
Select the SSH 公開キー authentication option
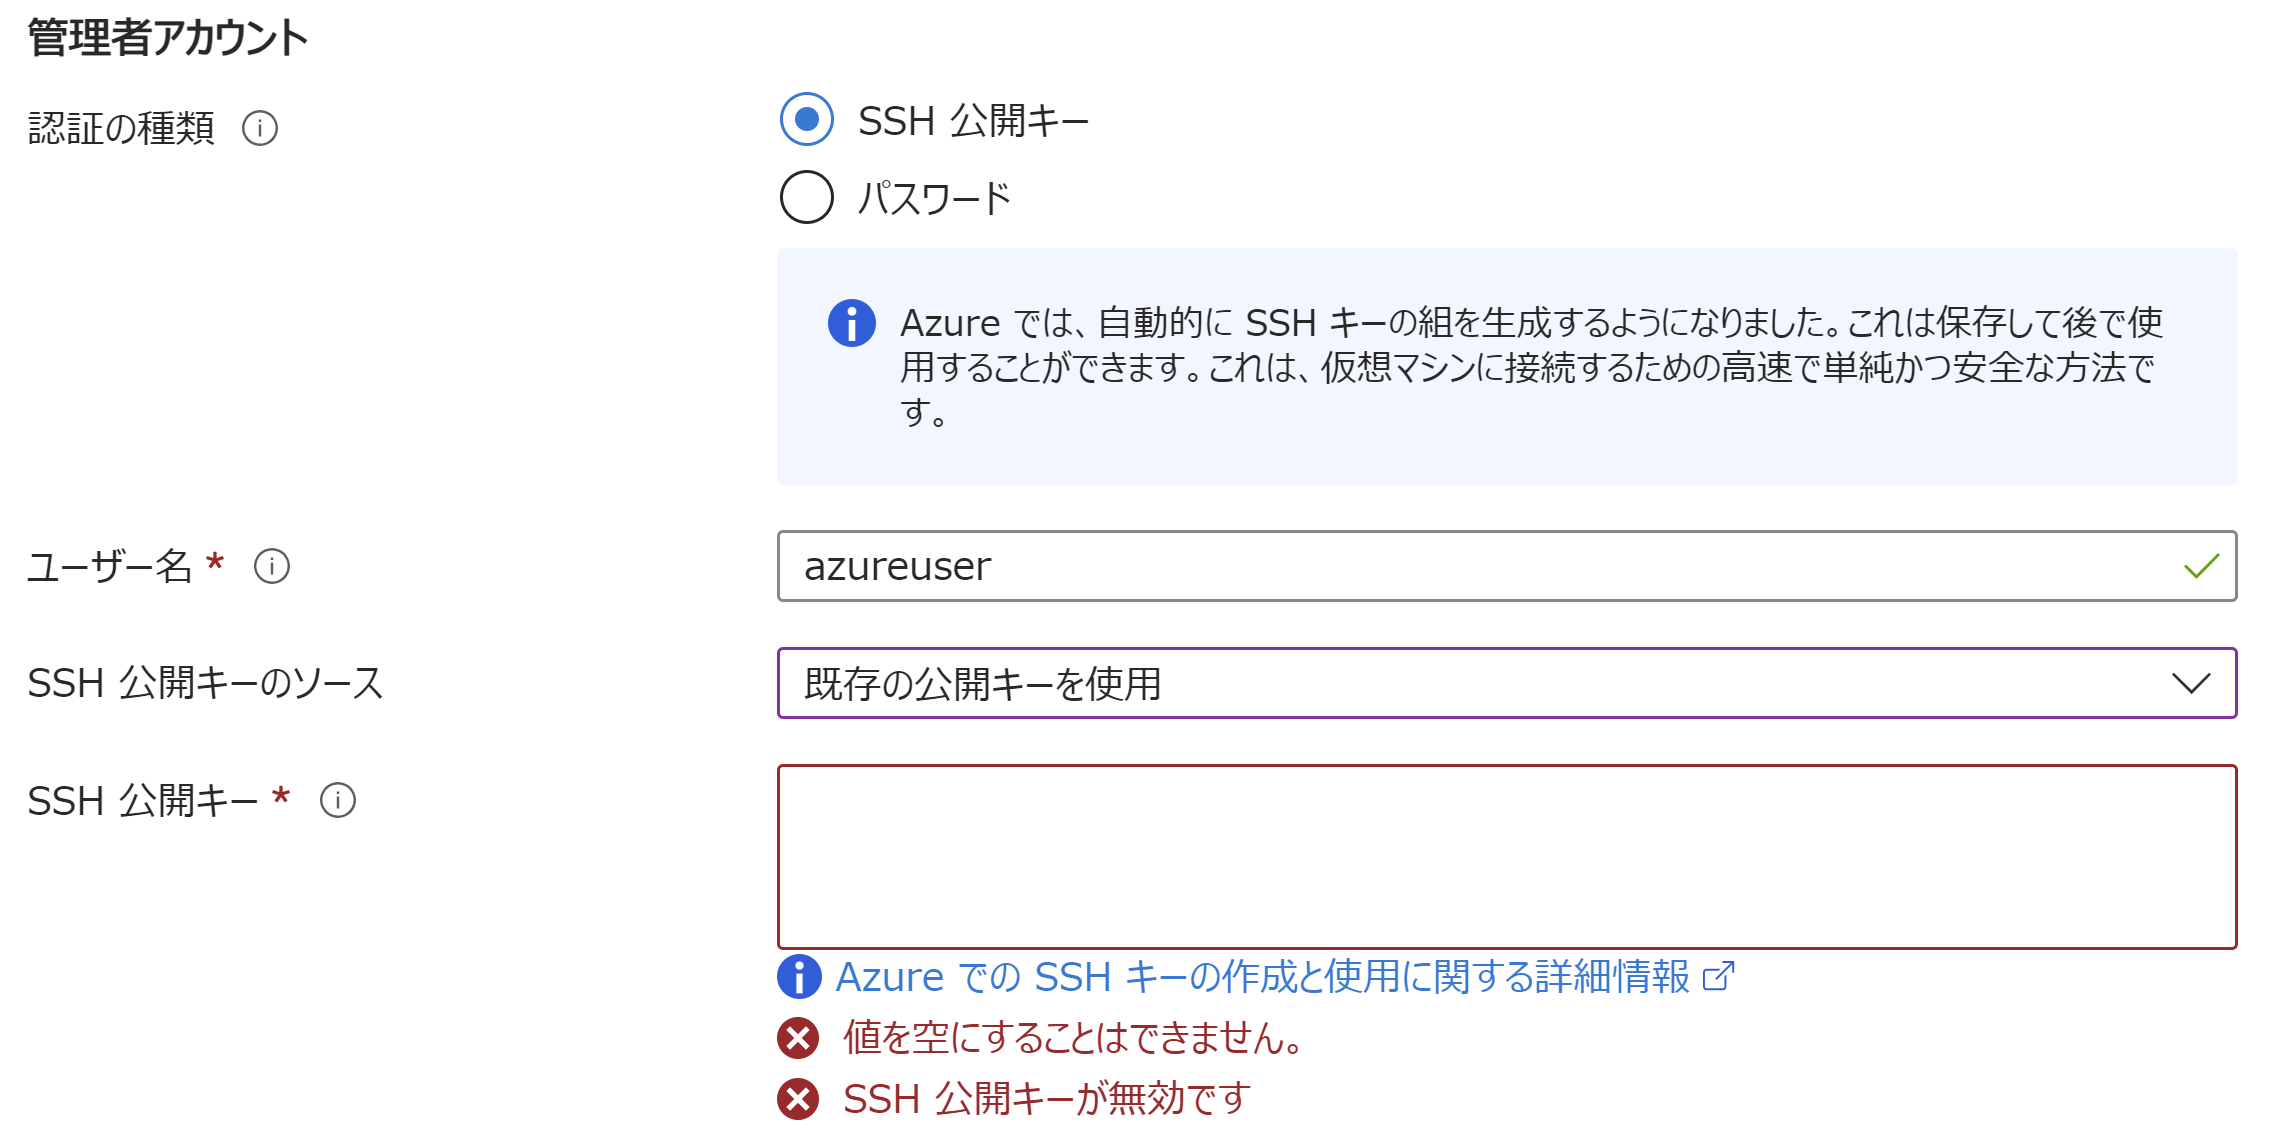point(805,121)
